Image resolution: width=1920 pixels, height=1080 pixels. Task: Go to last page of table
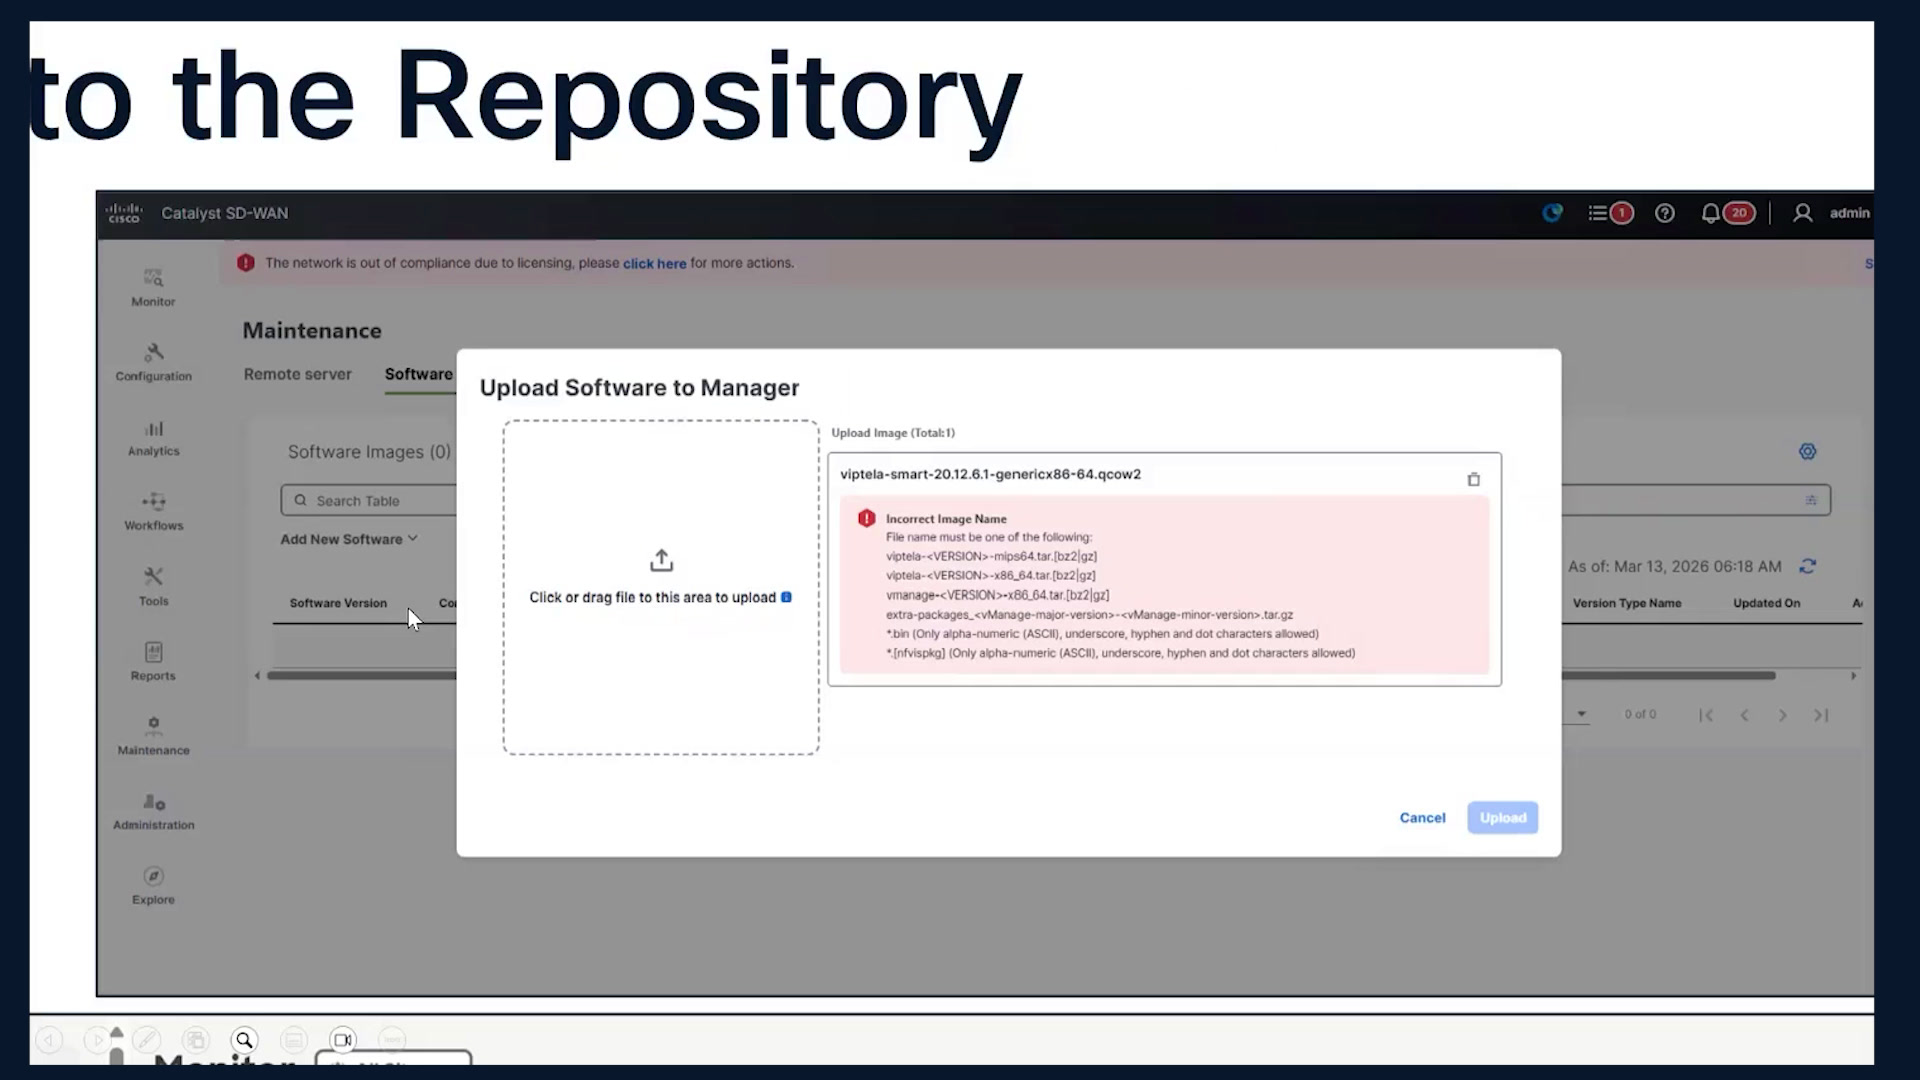1821,715
